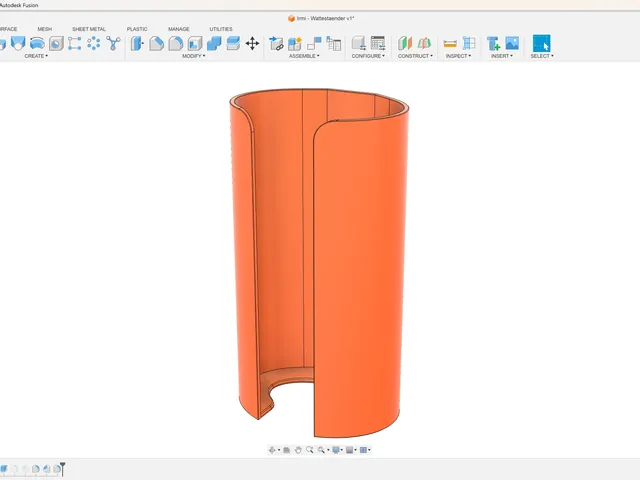Click the configuration table icon
Screen dimensions: 640x480
click(378, 43)
